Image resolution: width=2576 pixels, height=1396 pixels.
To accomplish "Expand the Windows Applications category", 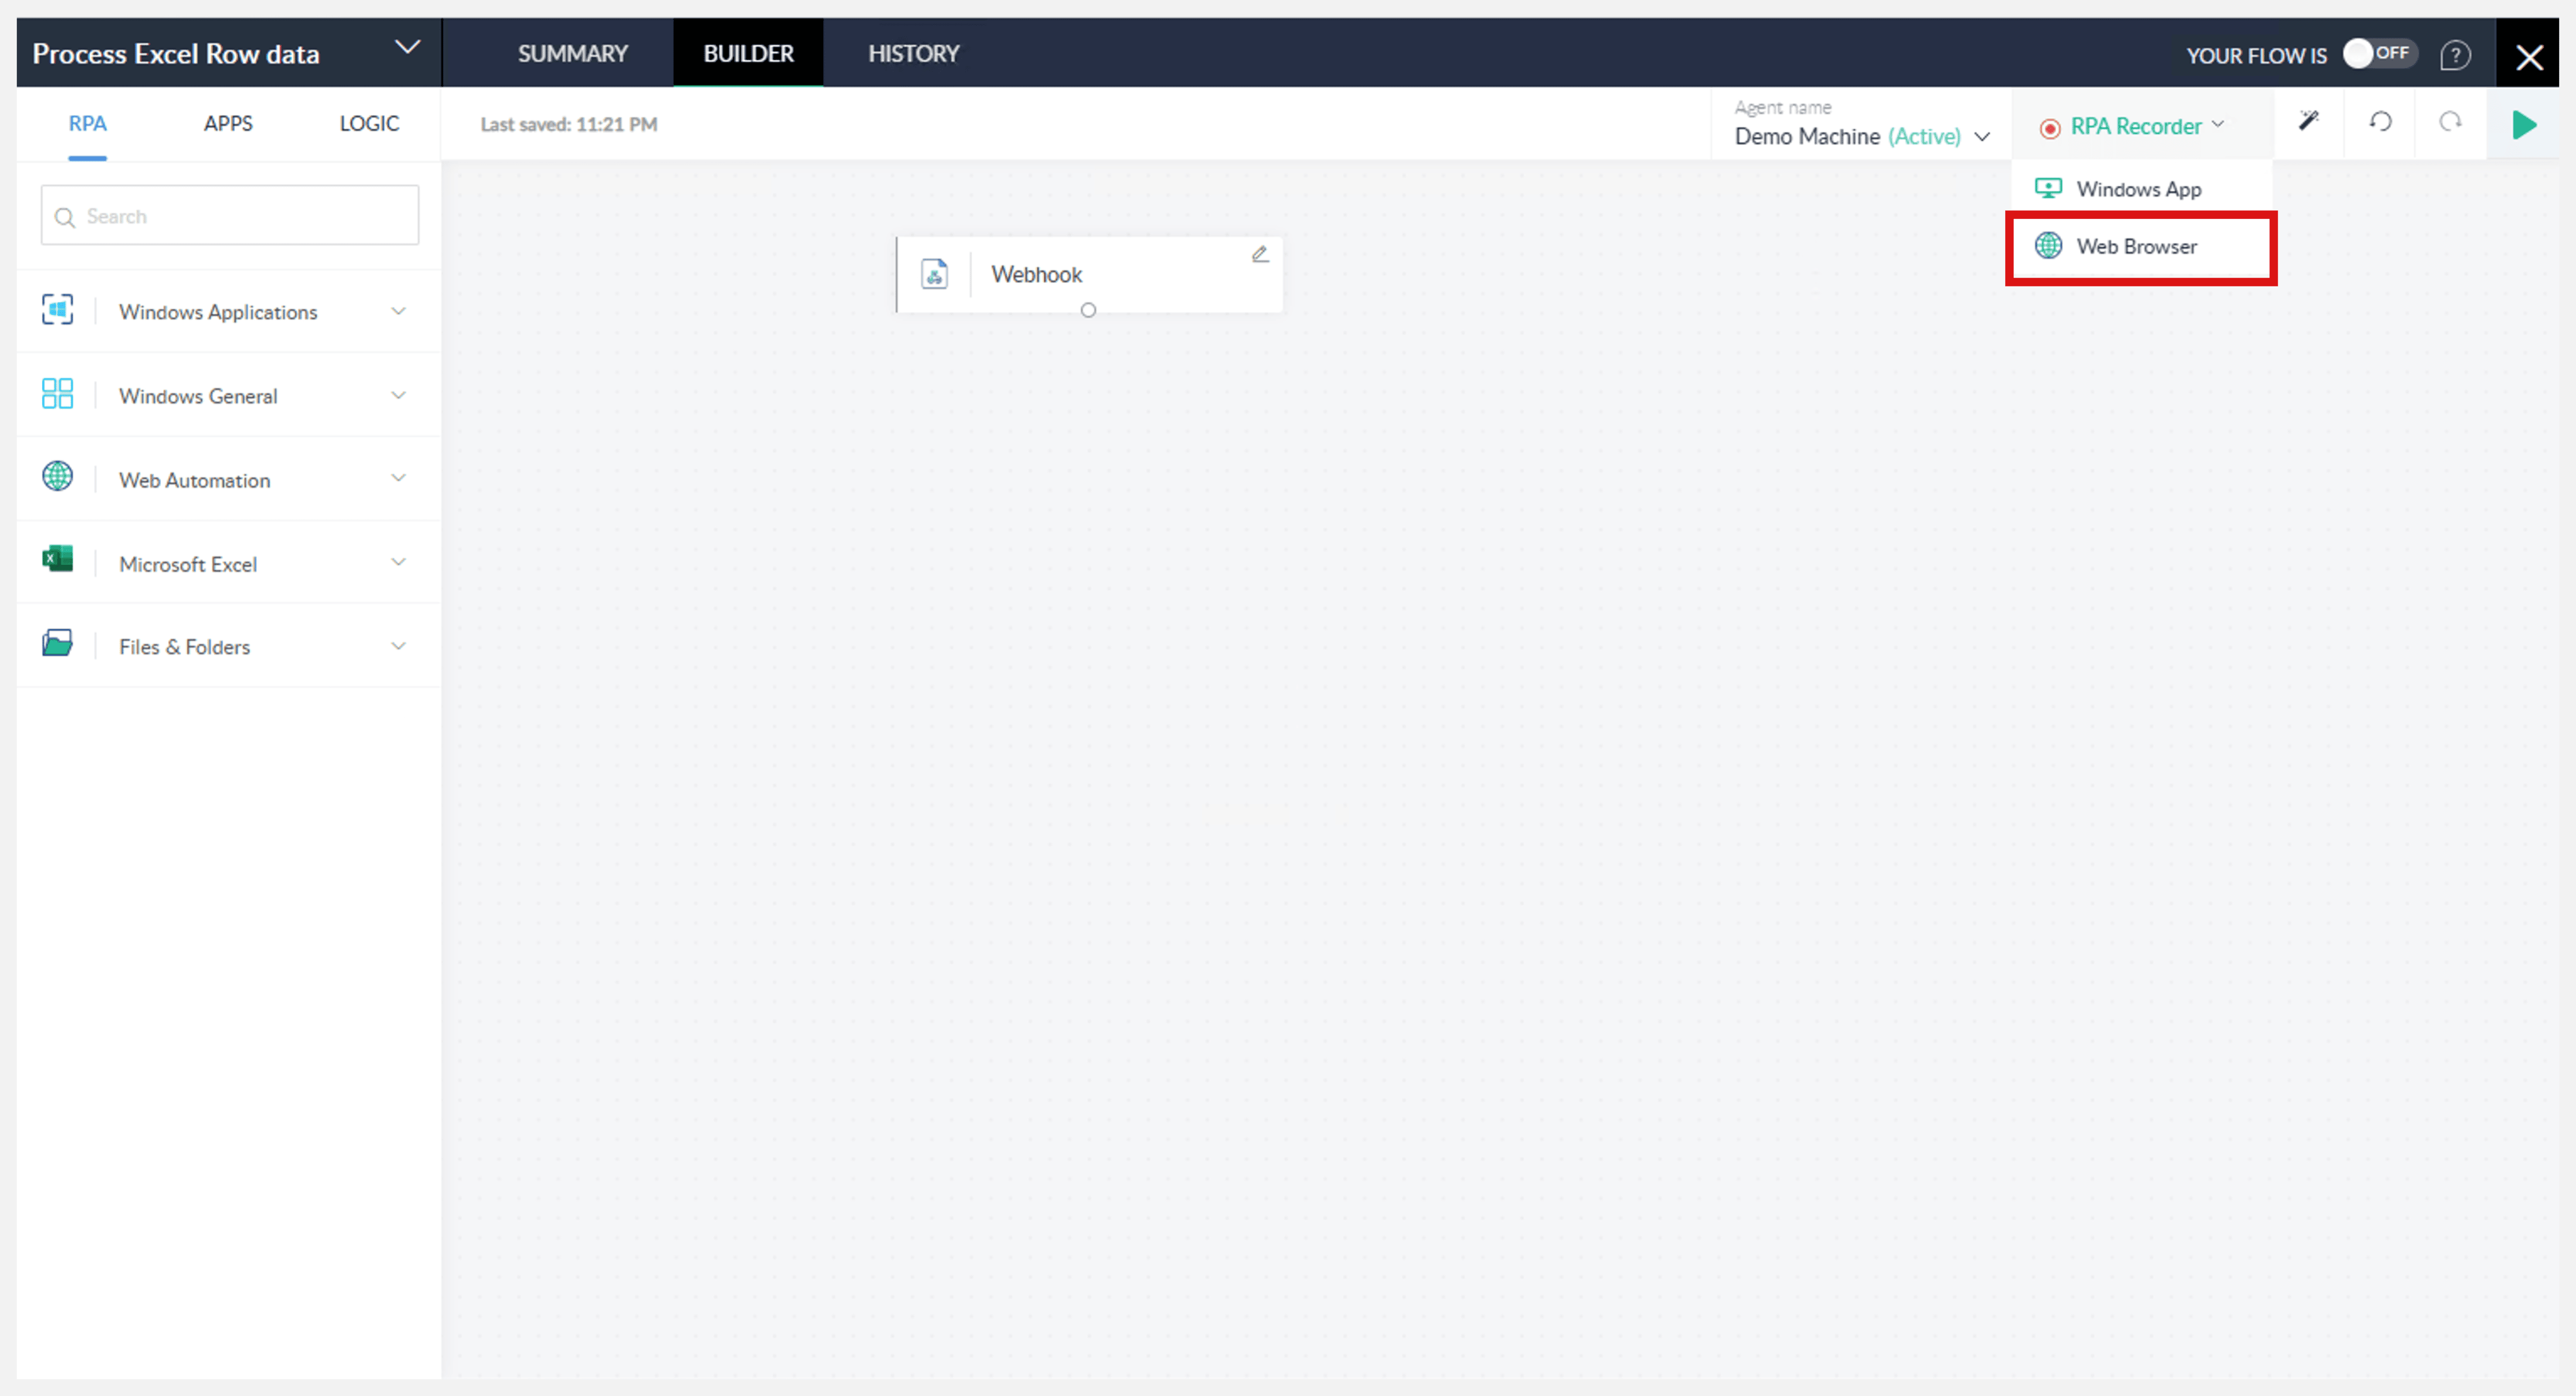I will [398, 311].
